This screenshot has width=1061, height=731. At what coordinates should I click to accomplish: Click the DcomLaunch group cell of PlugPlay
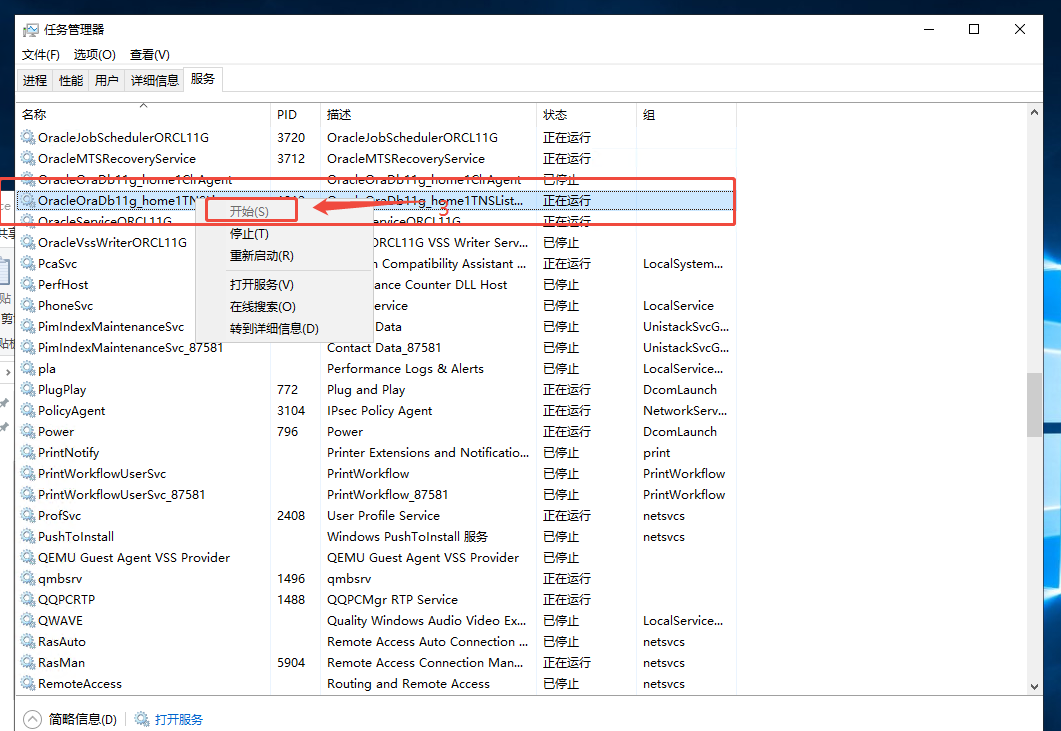coord(680,390)
